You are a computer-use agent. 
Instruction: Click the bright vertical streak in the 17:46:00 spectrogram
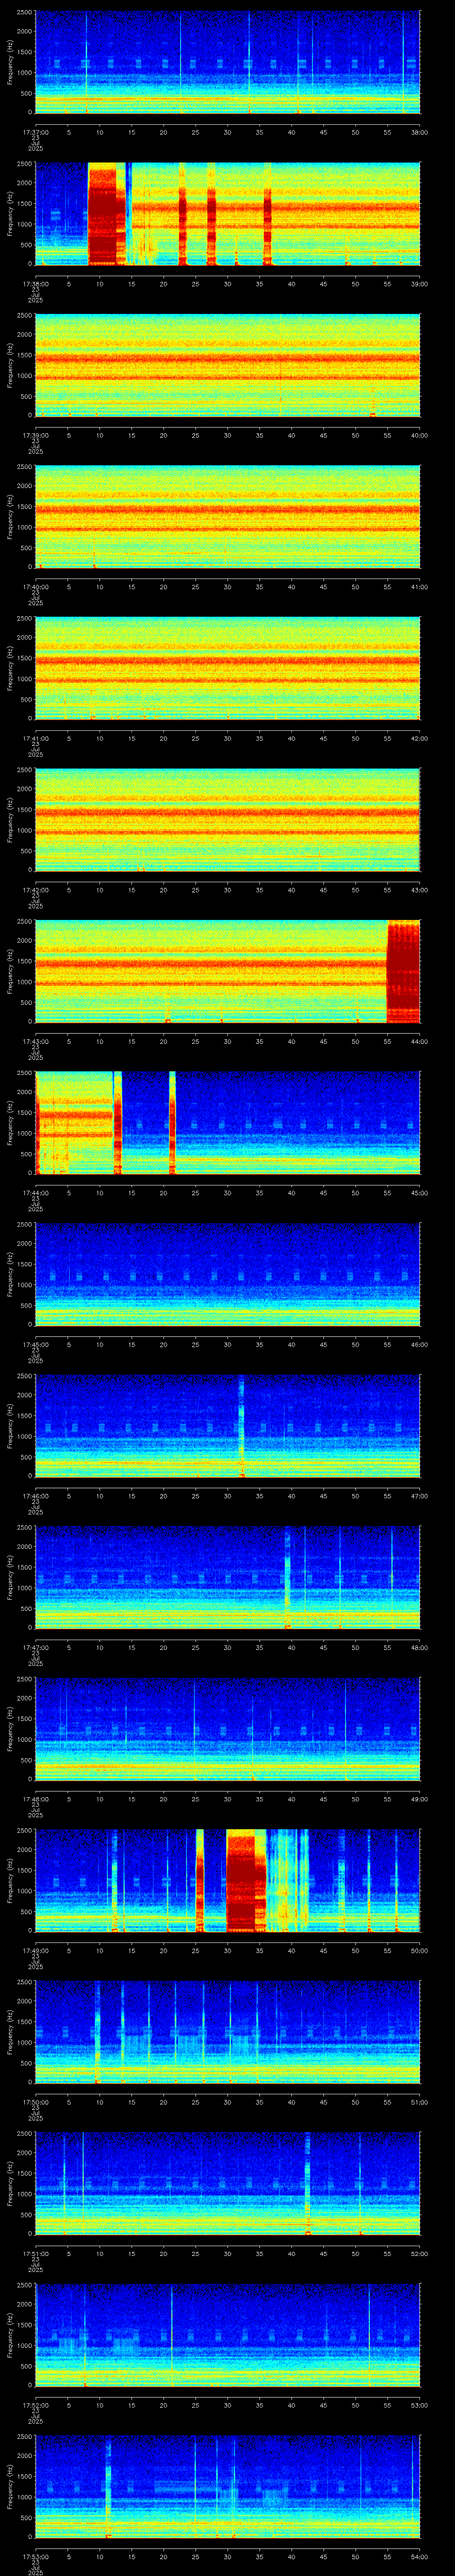(241, 1426)
